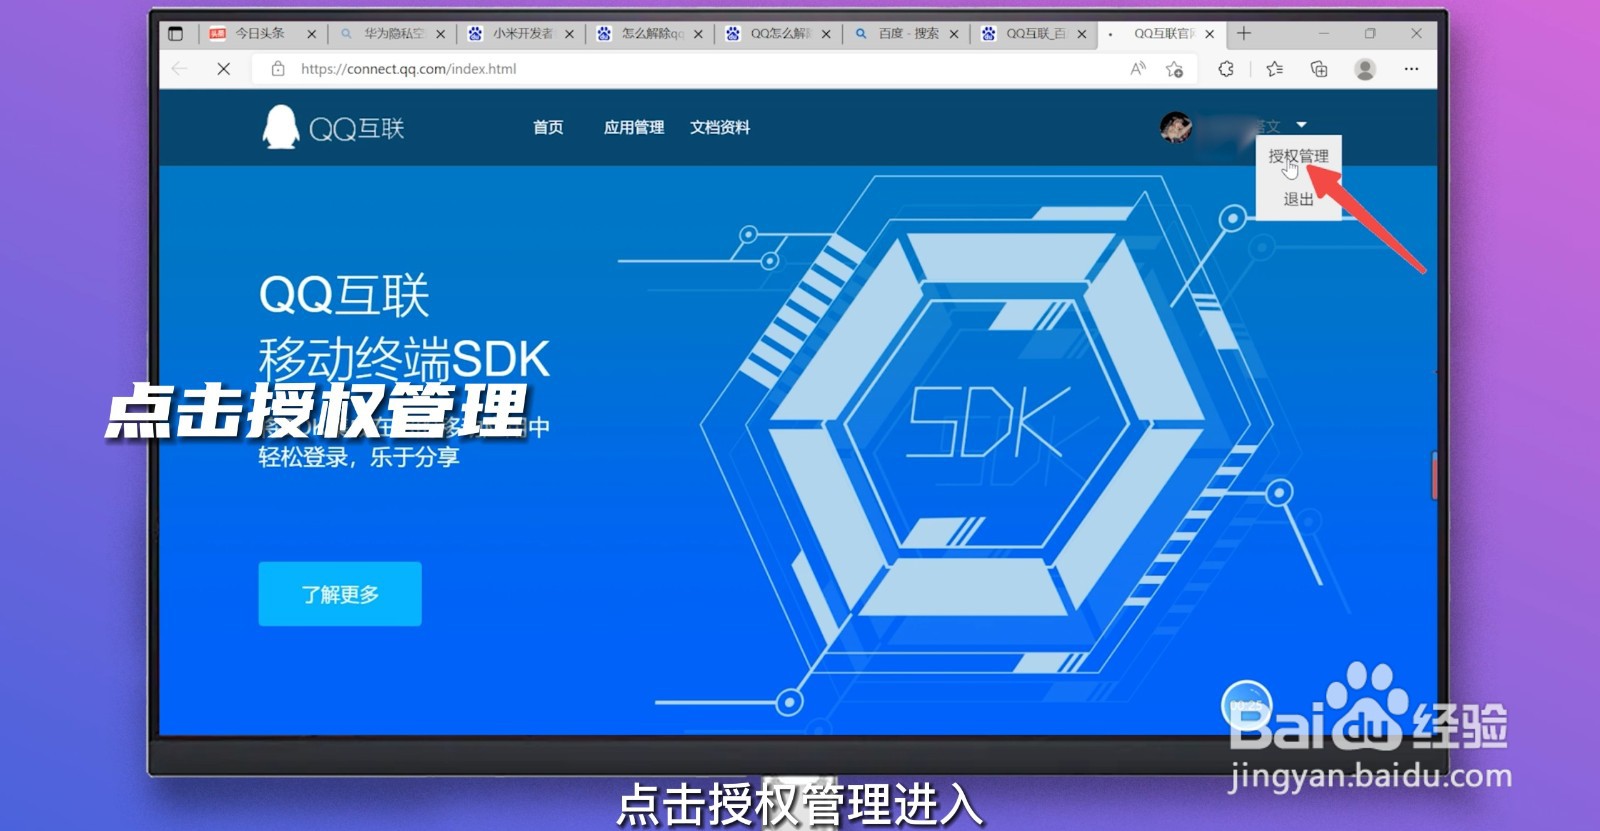View site info lock icon

tap(278, 69)
